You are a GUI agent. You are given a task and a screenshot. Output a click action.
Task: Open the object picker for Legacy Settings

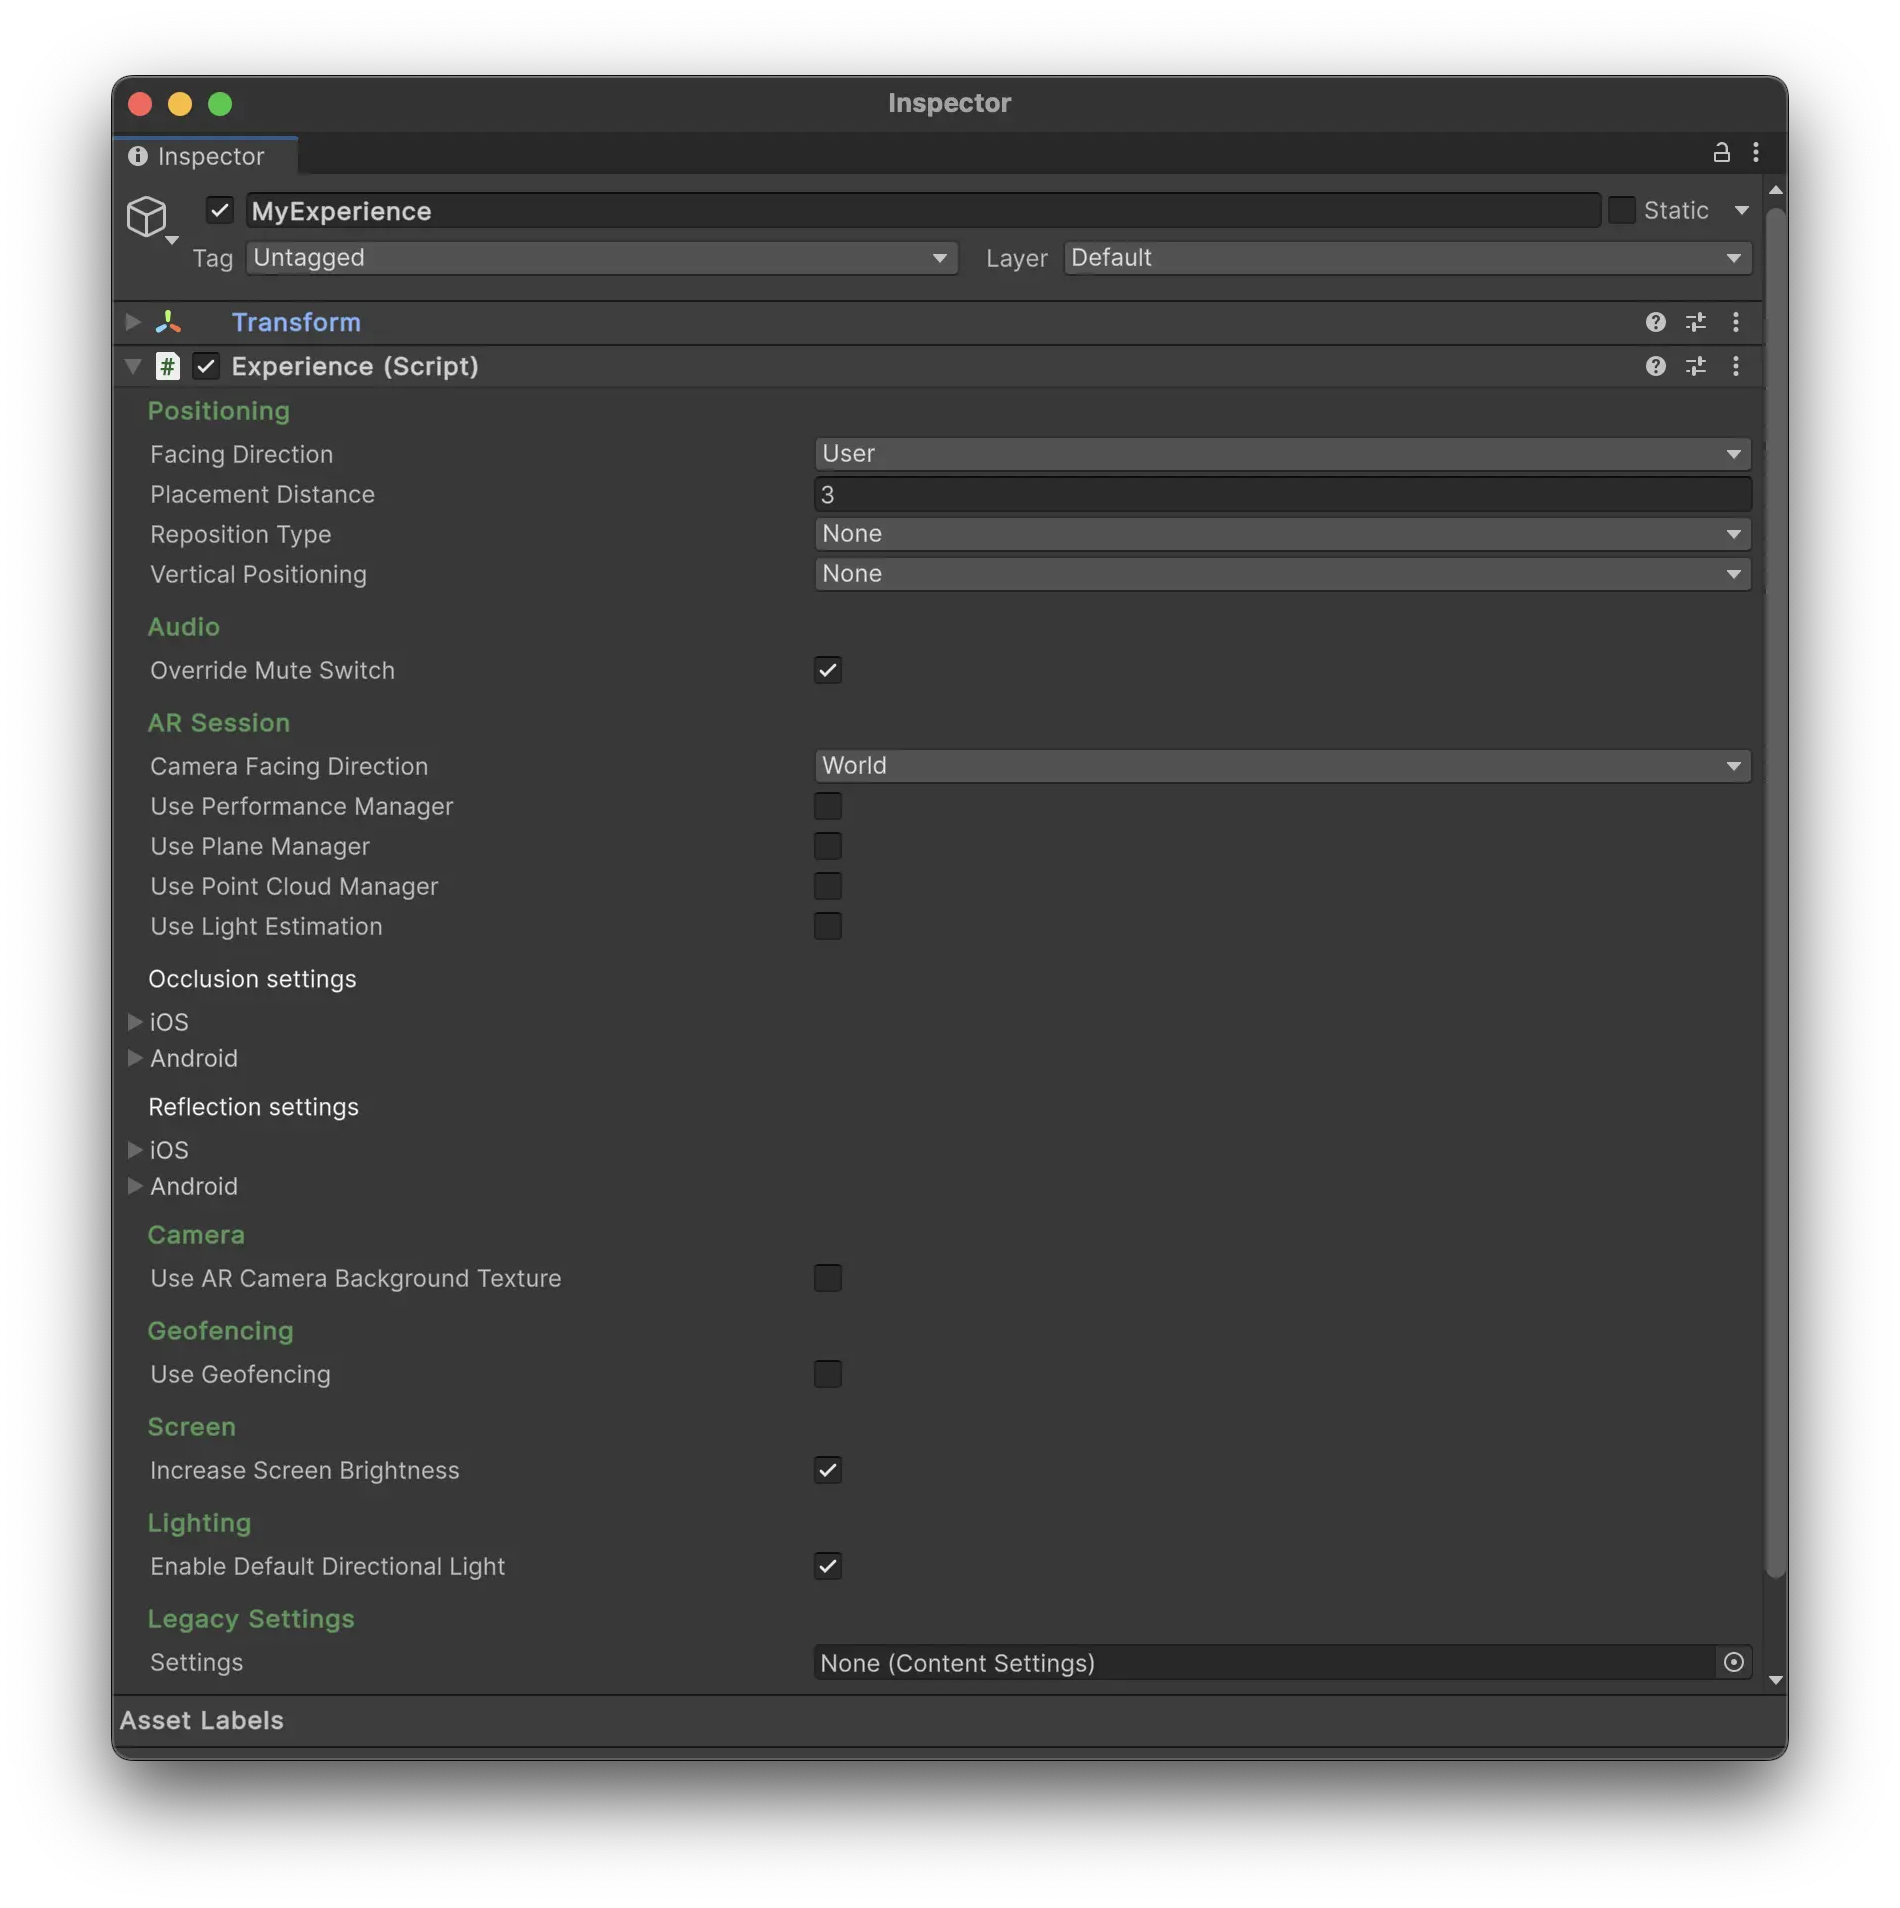click(x=1735, y=1662)
